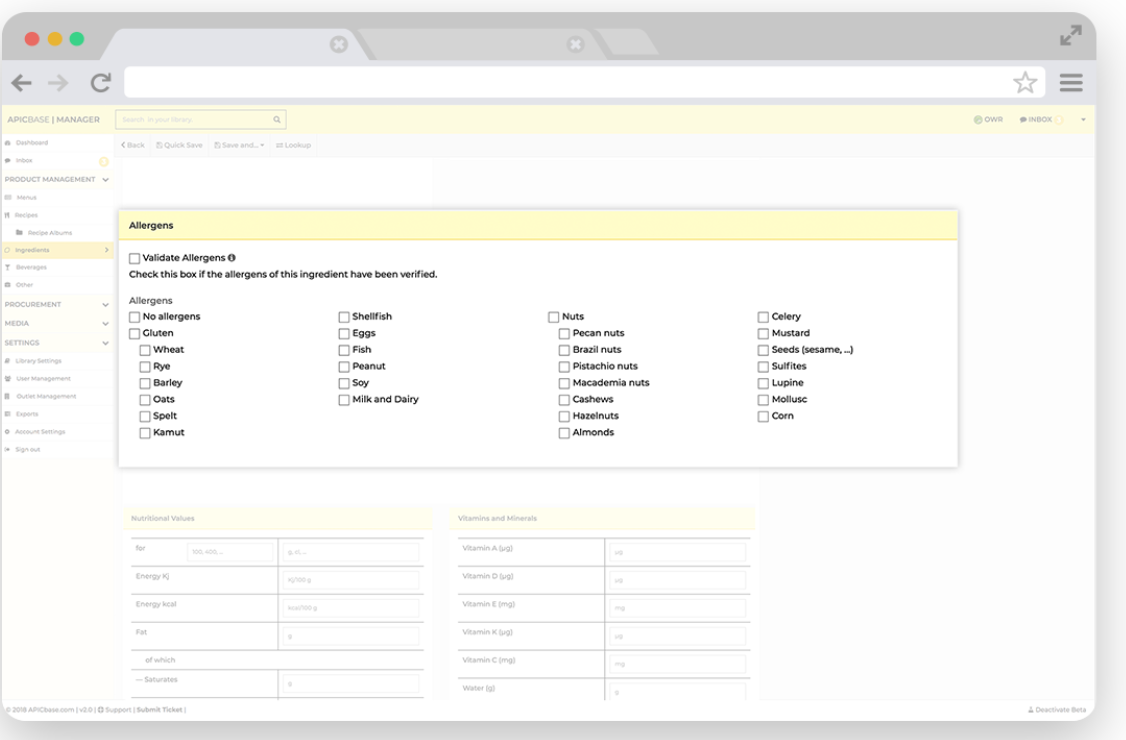Tick the Peanut checkbox
The width and height of the screenshot is (1126, 740).
coord(344,366)
